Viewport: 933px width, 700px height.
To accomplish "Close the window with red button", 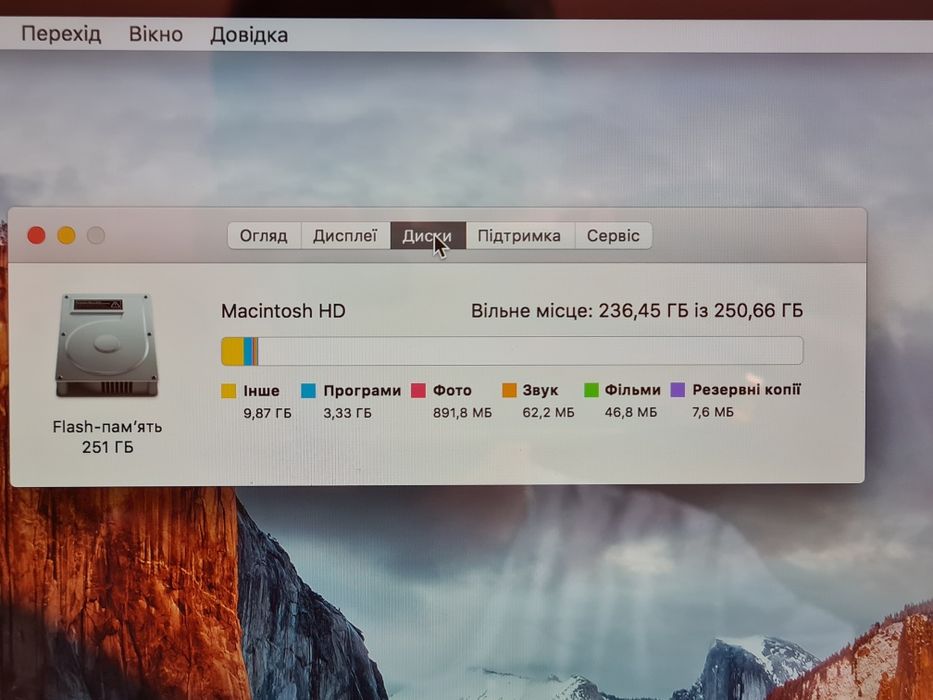I will [36, 236].
